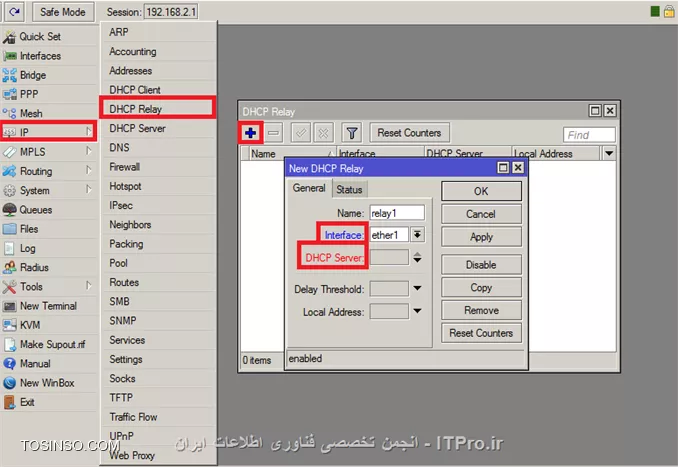Switch to the Status tab
The height and width of the screenshot is (467, 678).
(349, 189)
